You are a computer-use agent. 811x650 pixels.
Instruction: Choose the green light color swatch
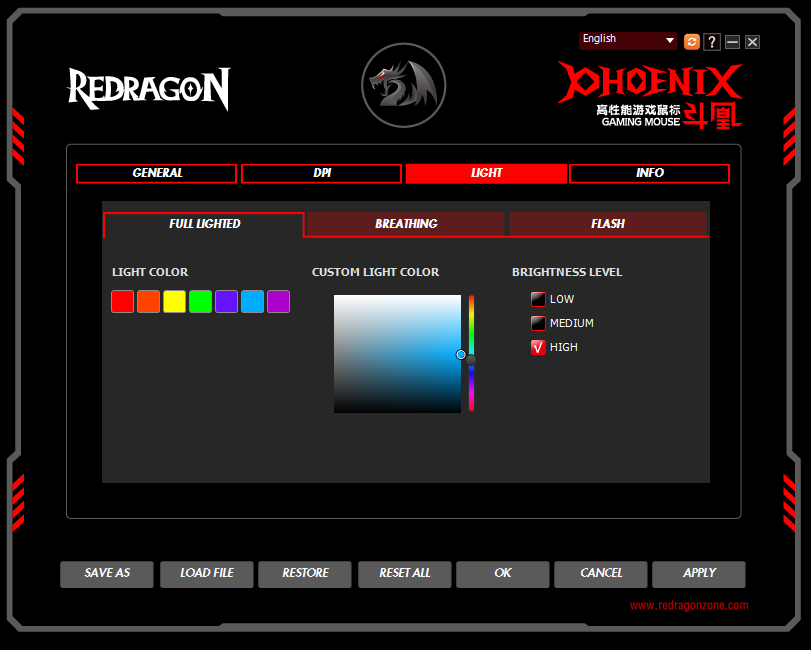[x=201, y=302]
